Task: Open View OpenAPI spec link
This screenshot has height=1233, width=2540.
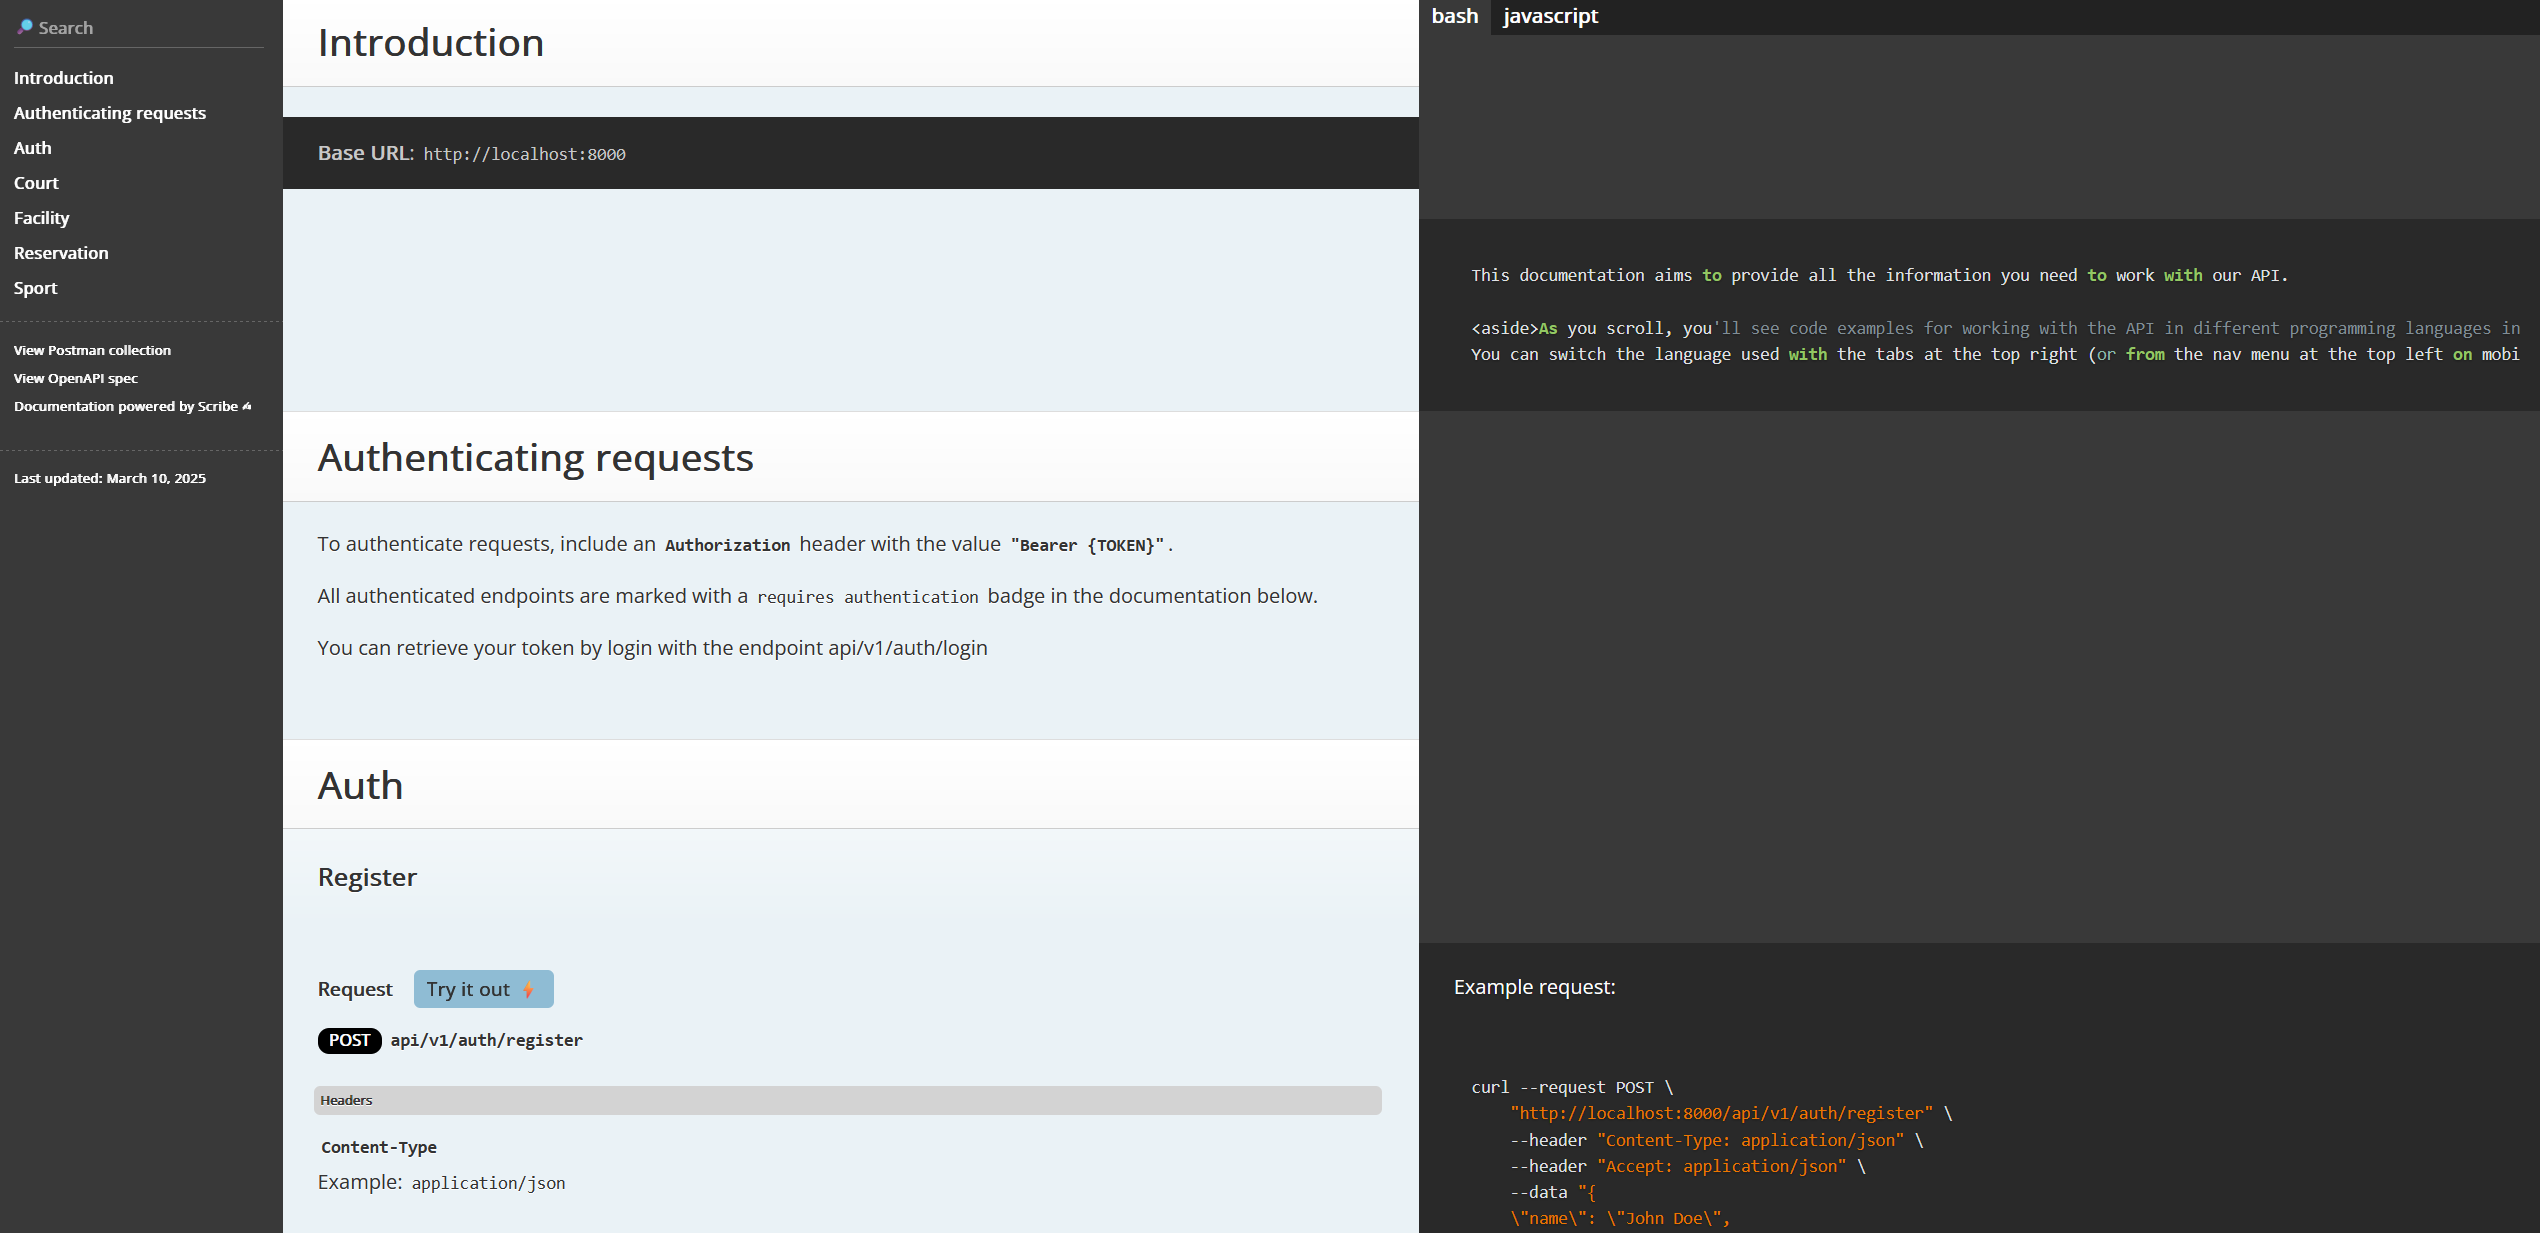Action: coord(76,378)
